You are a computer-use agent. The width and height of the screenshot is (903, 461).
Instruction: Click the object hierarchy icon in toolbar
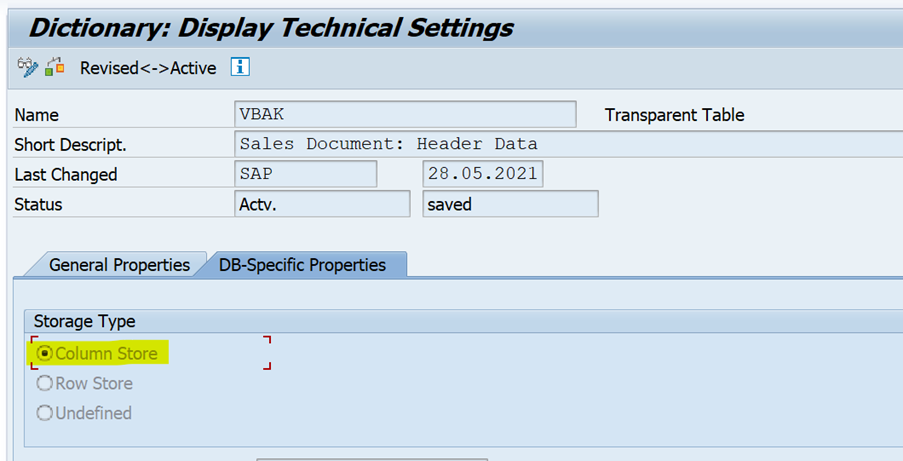[x=55, y=68]
